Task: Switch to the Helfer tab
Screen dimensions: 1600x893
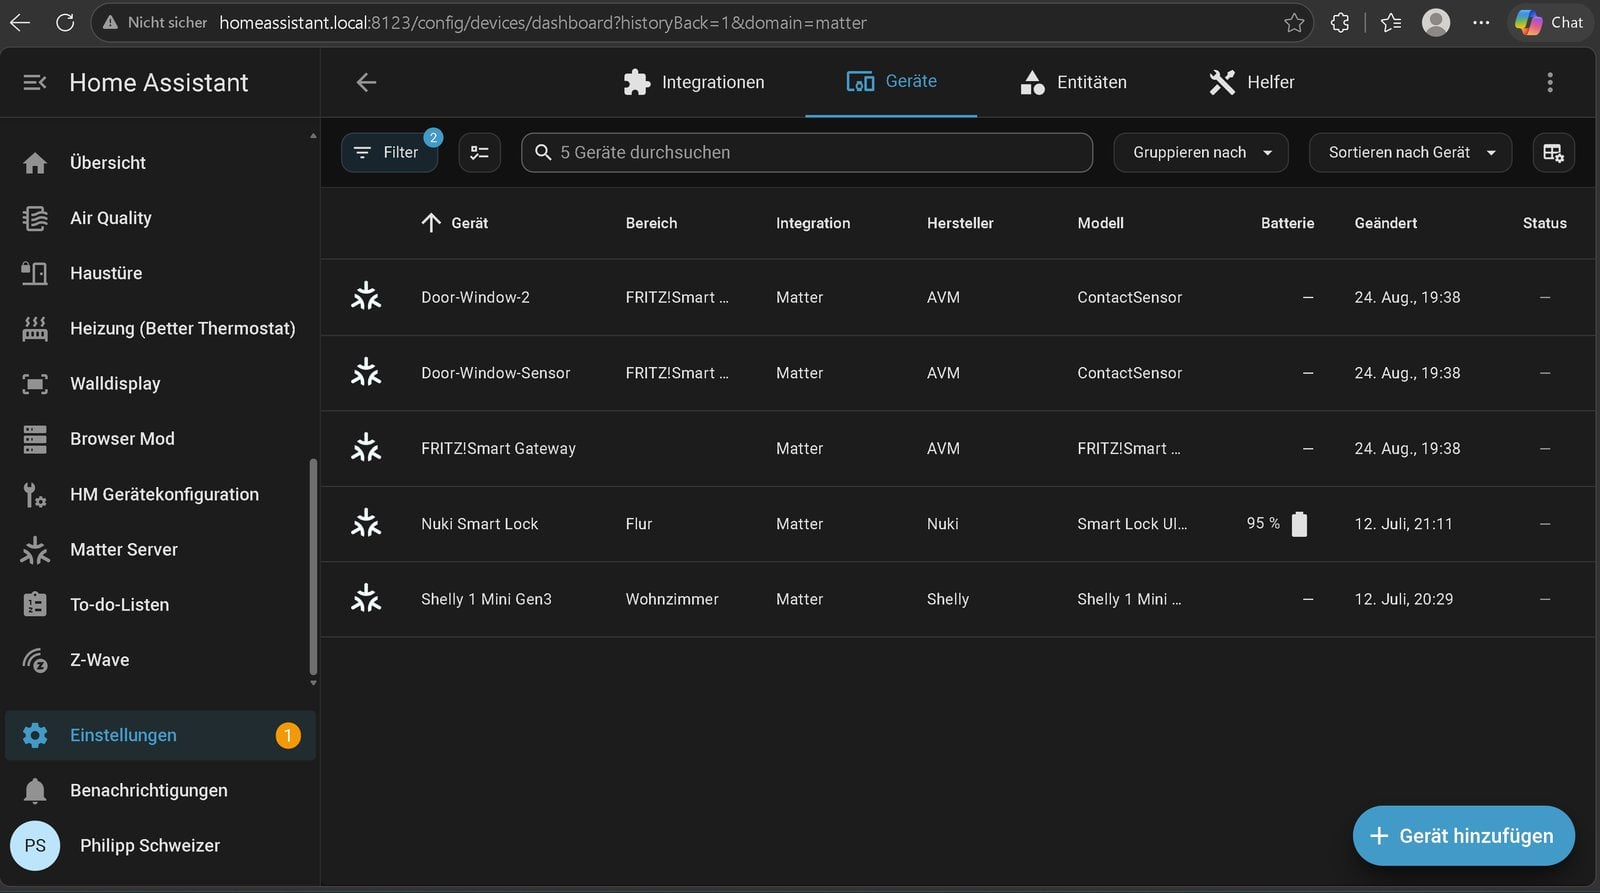Action: point(1251,82)
